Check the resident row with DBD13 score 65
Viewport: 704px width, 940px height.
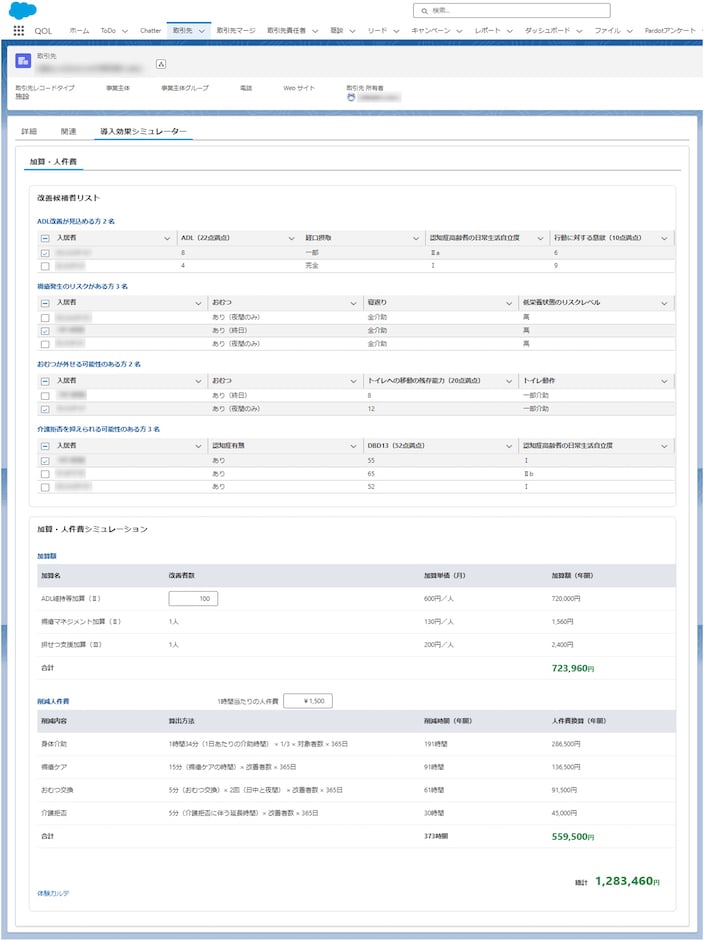click(45, 474)
